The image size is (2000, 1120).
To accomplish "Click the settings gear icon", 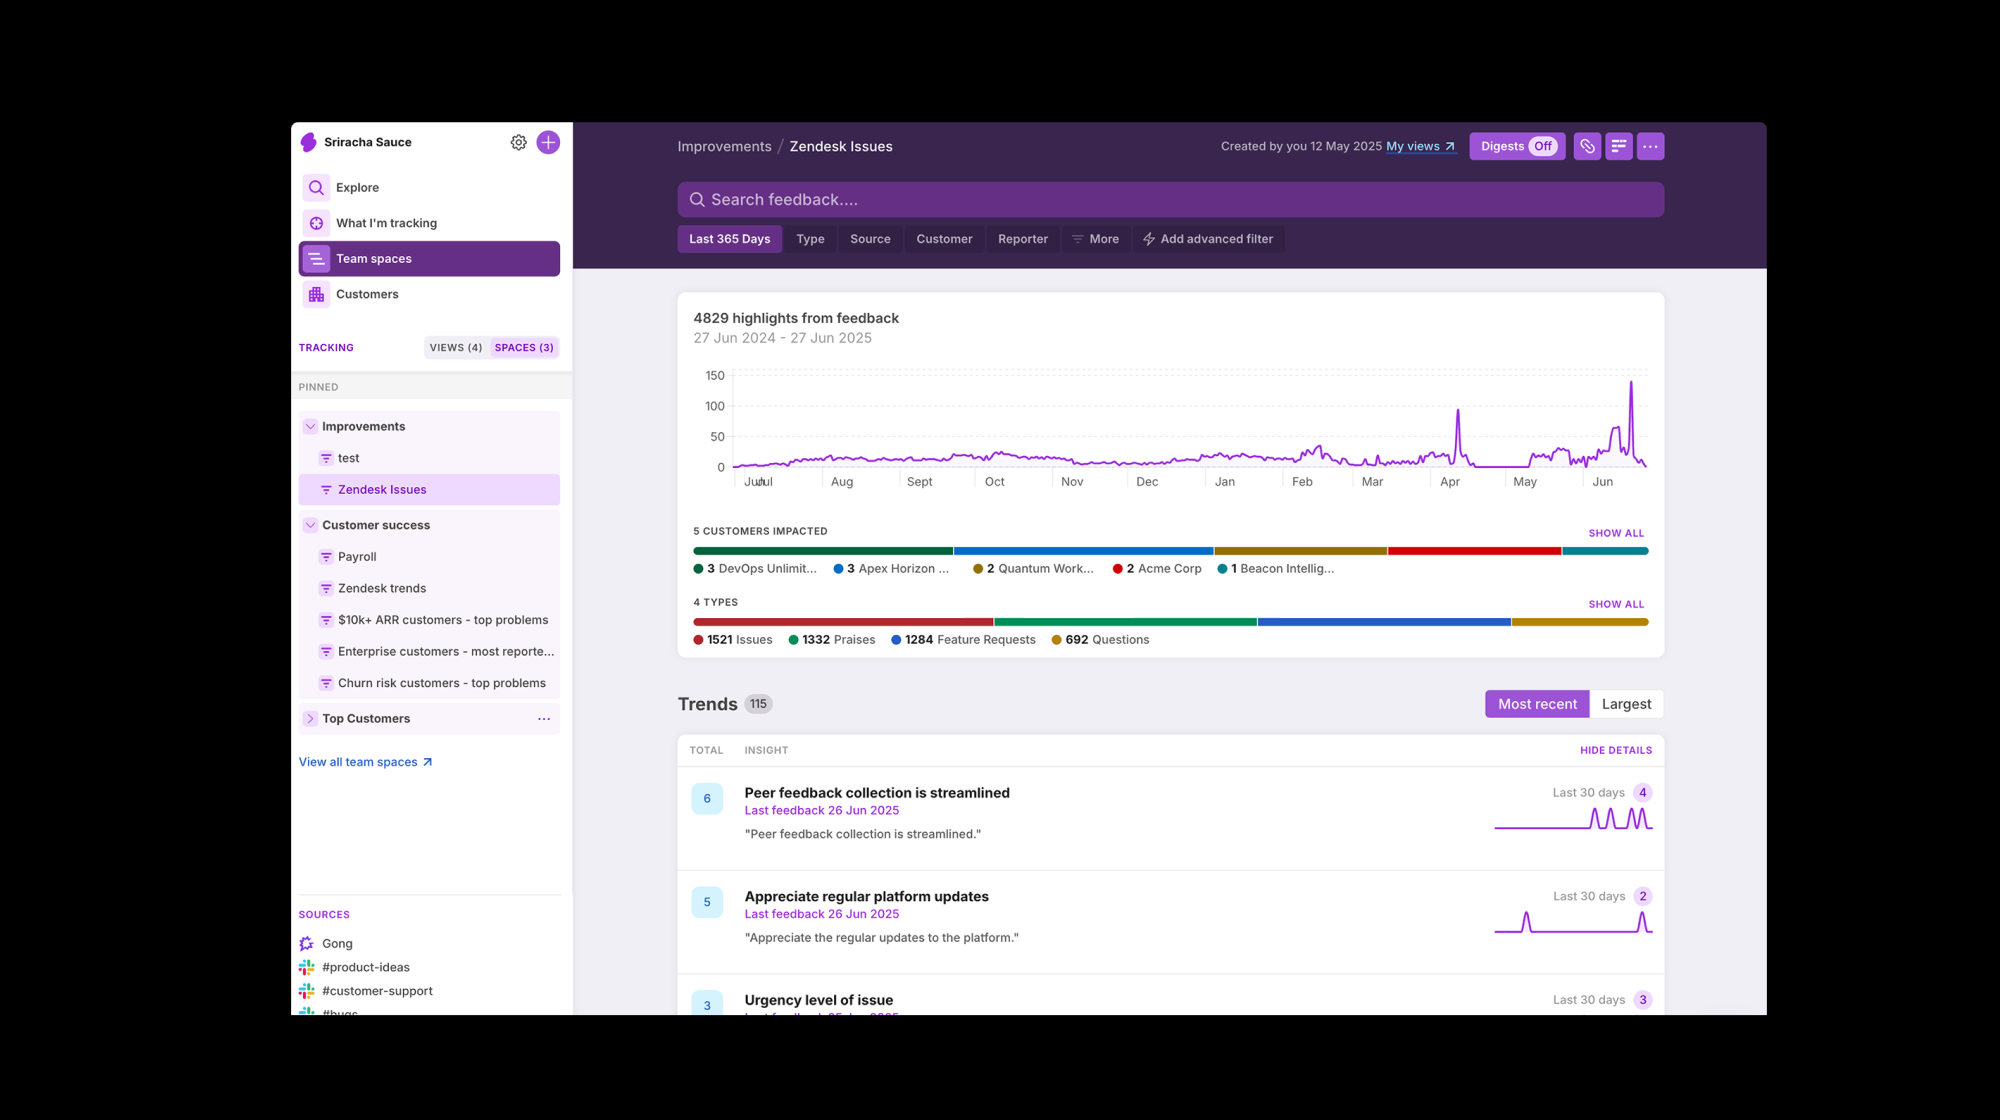I will tap(518, 142).
